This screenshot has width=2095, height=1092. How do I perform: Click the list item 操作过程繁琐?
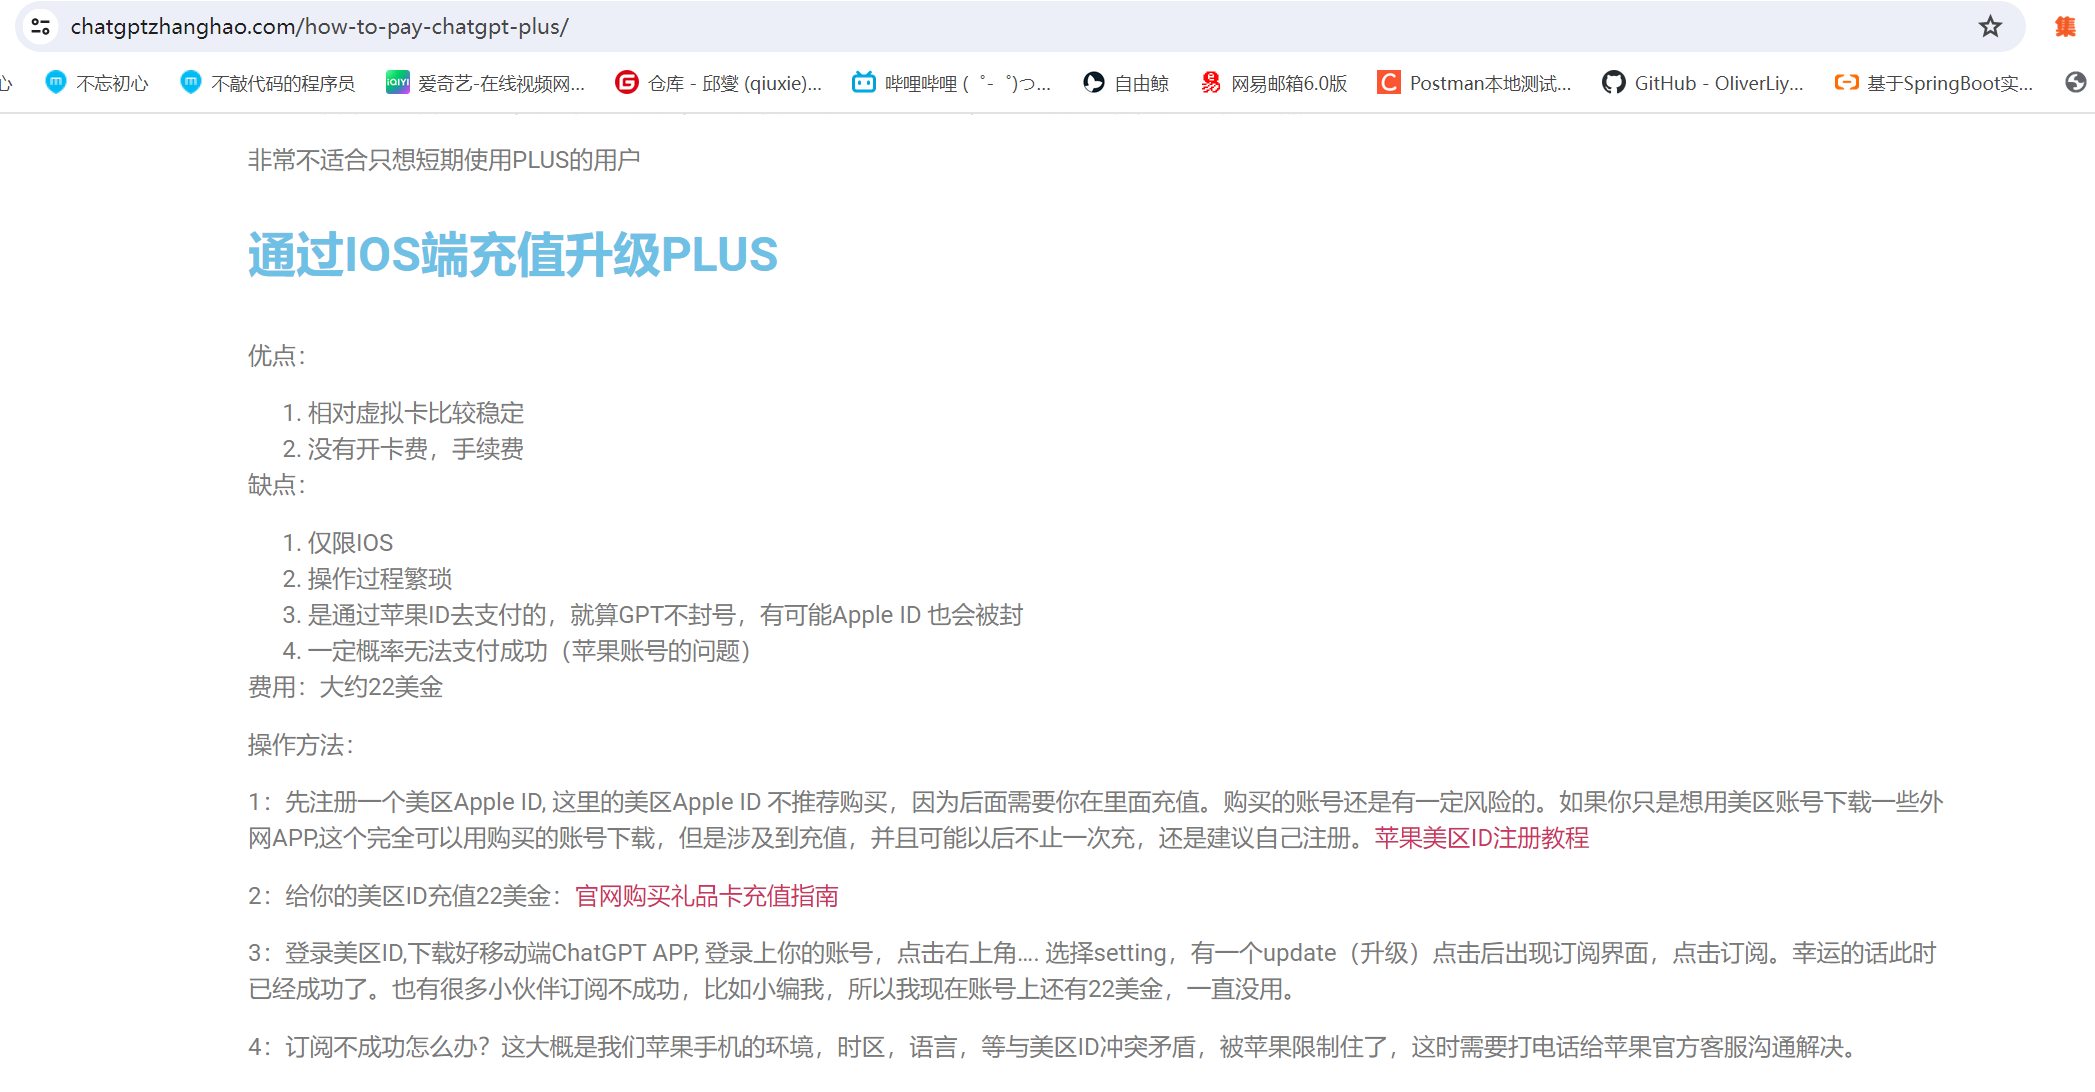tap(379, 579)
